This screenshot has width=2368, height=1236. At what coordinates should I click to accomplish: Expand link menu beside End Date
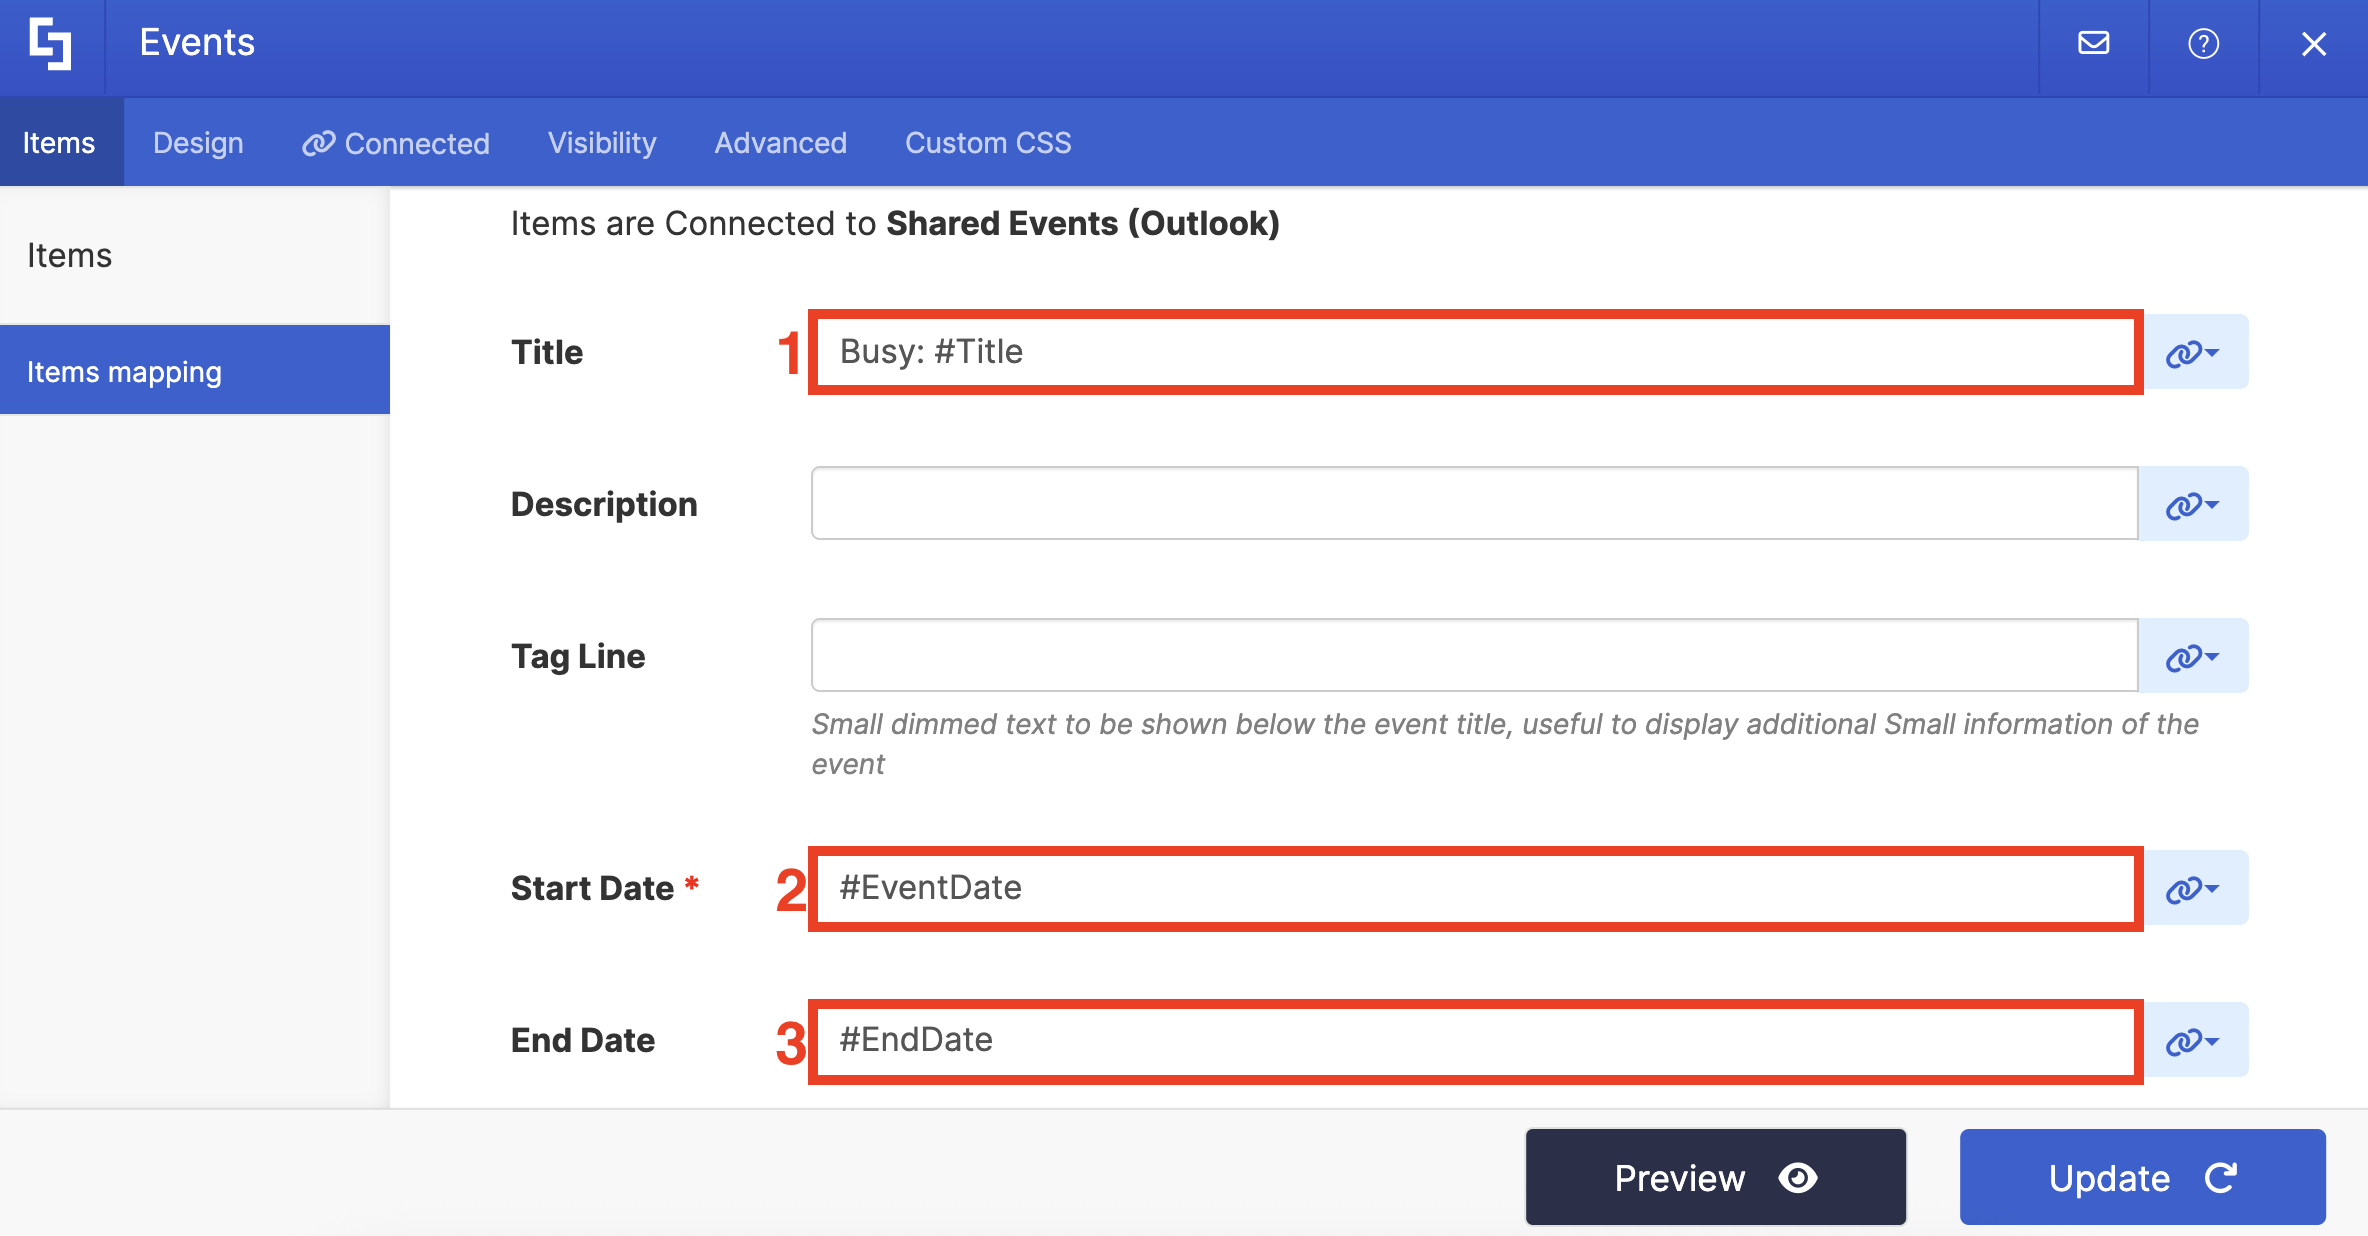(x=2193, y=1041)
